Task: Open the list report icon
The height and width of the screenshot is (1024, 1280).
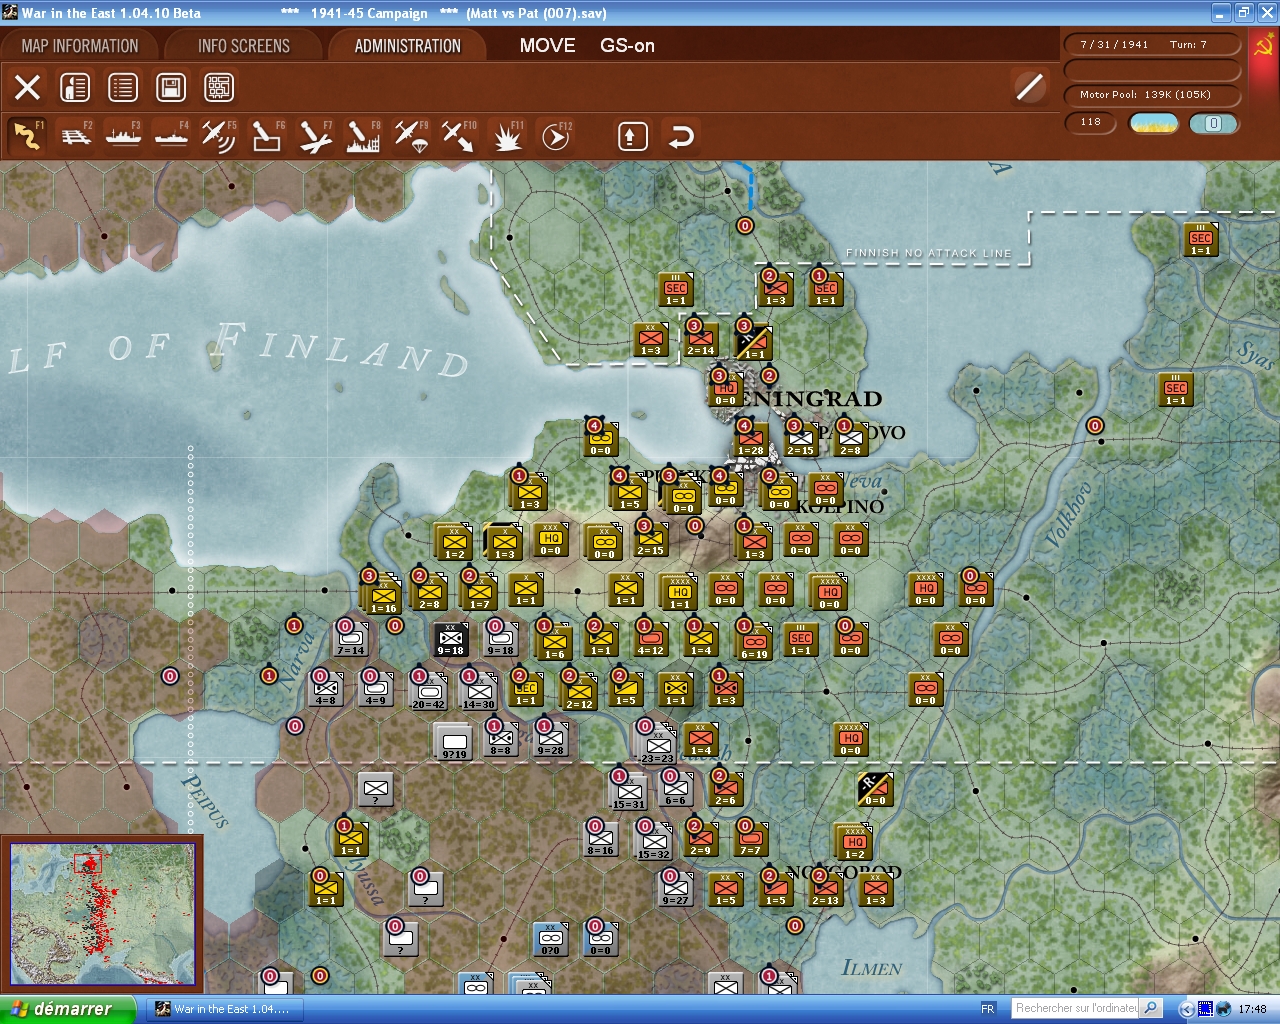Action: click(x=123, y=88)
